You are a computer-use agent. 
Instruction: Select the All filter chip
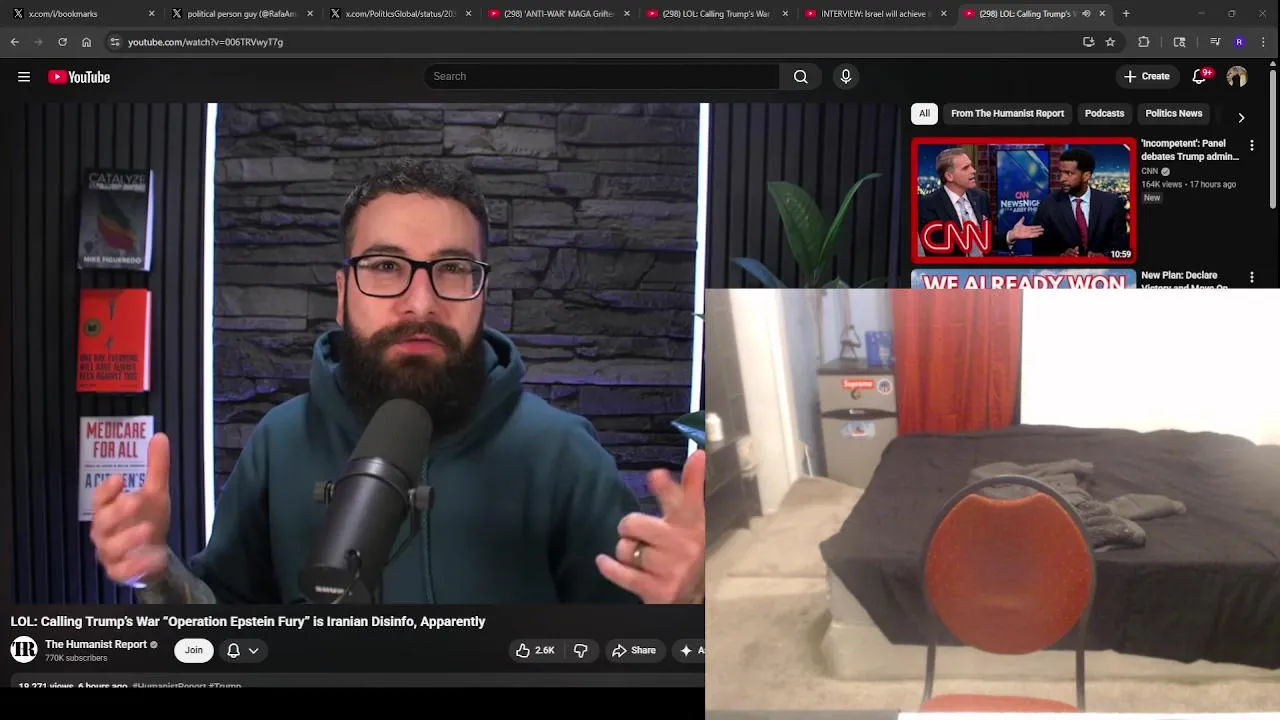924,114
